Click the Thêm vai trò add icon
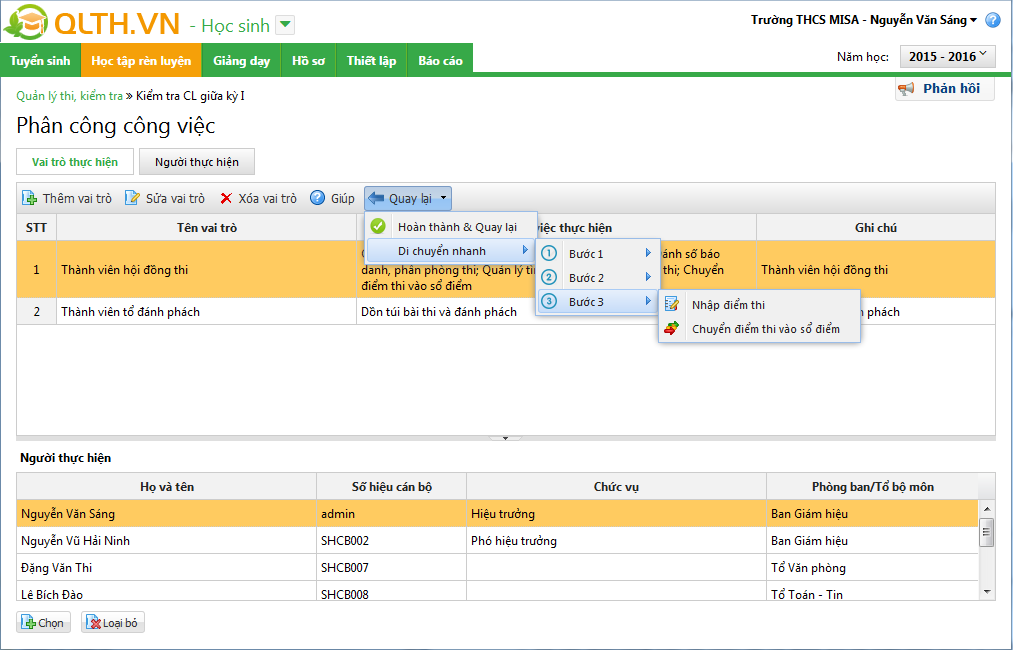This screenshot has height=650, width=1013. [x=30, y=199]
